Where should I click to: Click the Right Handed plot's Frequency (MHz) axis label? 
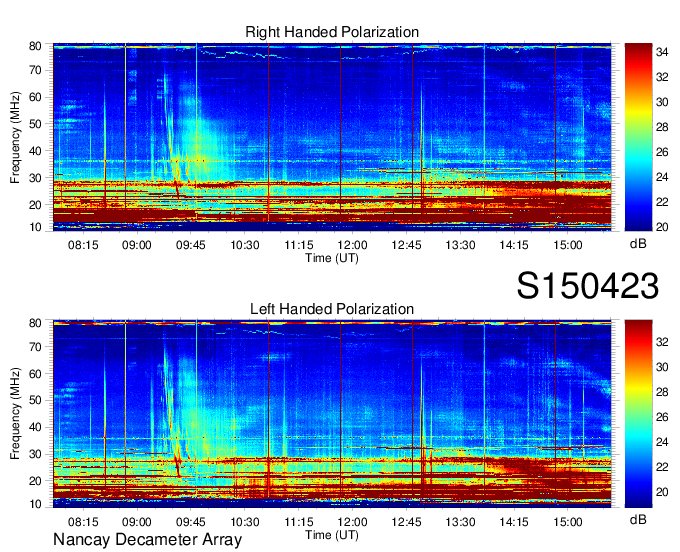[x=15, y=137]
